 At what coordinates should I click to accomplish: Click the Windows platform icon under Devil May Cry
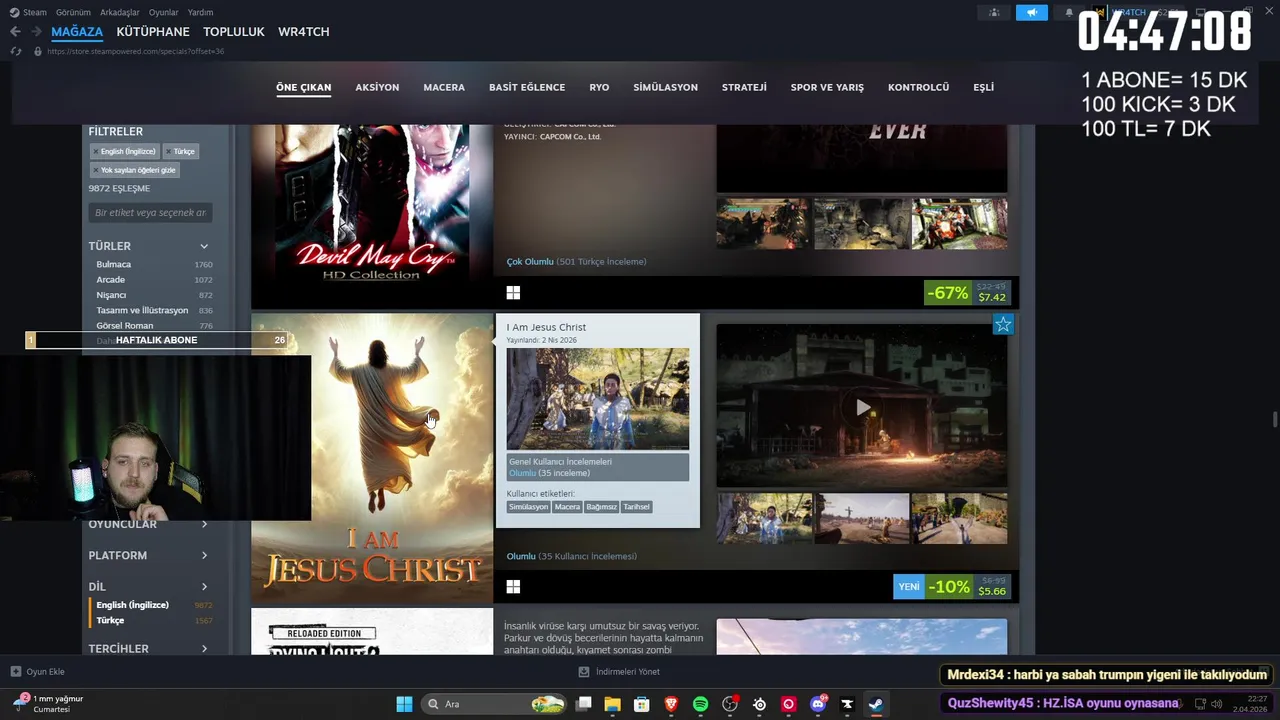tap(513, 292)
